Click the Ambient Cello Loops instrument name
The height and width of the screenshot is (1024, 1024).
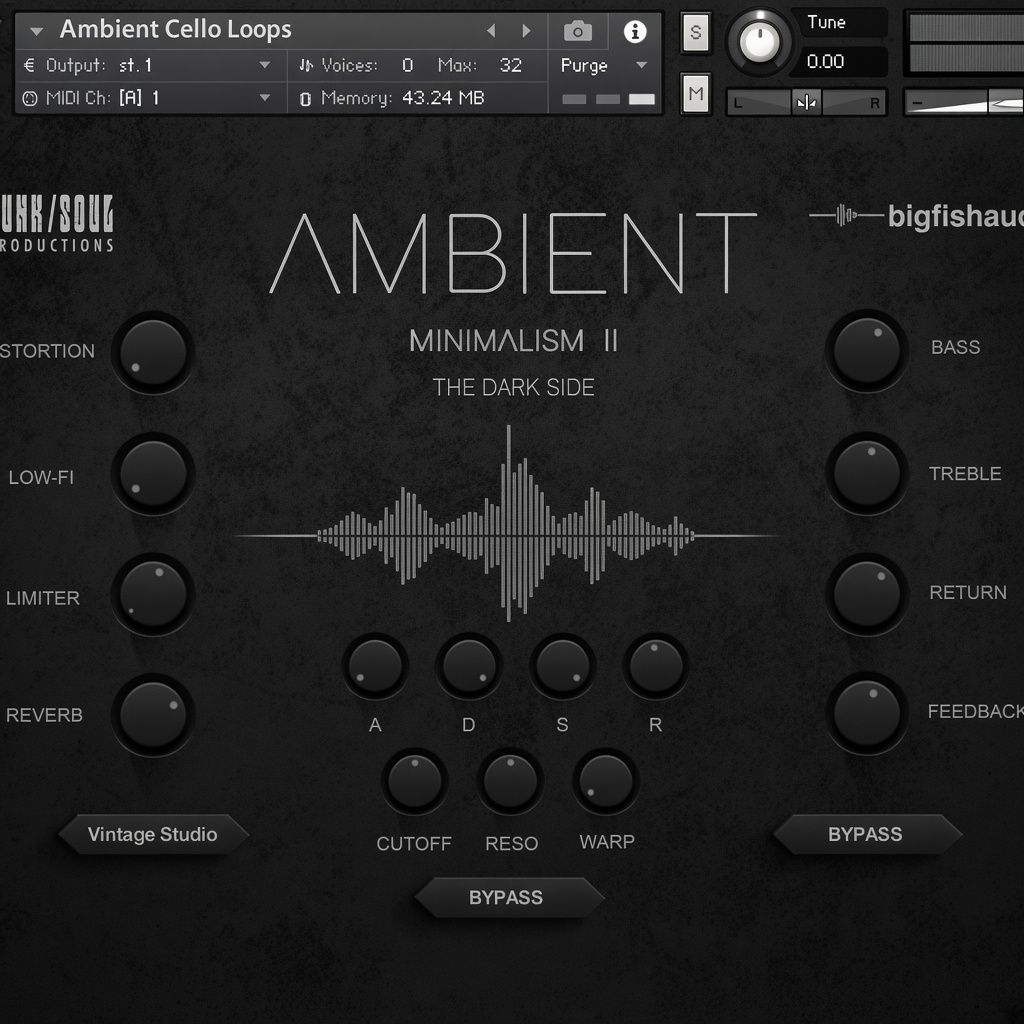(175, 30)
